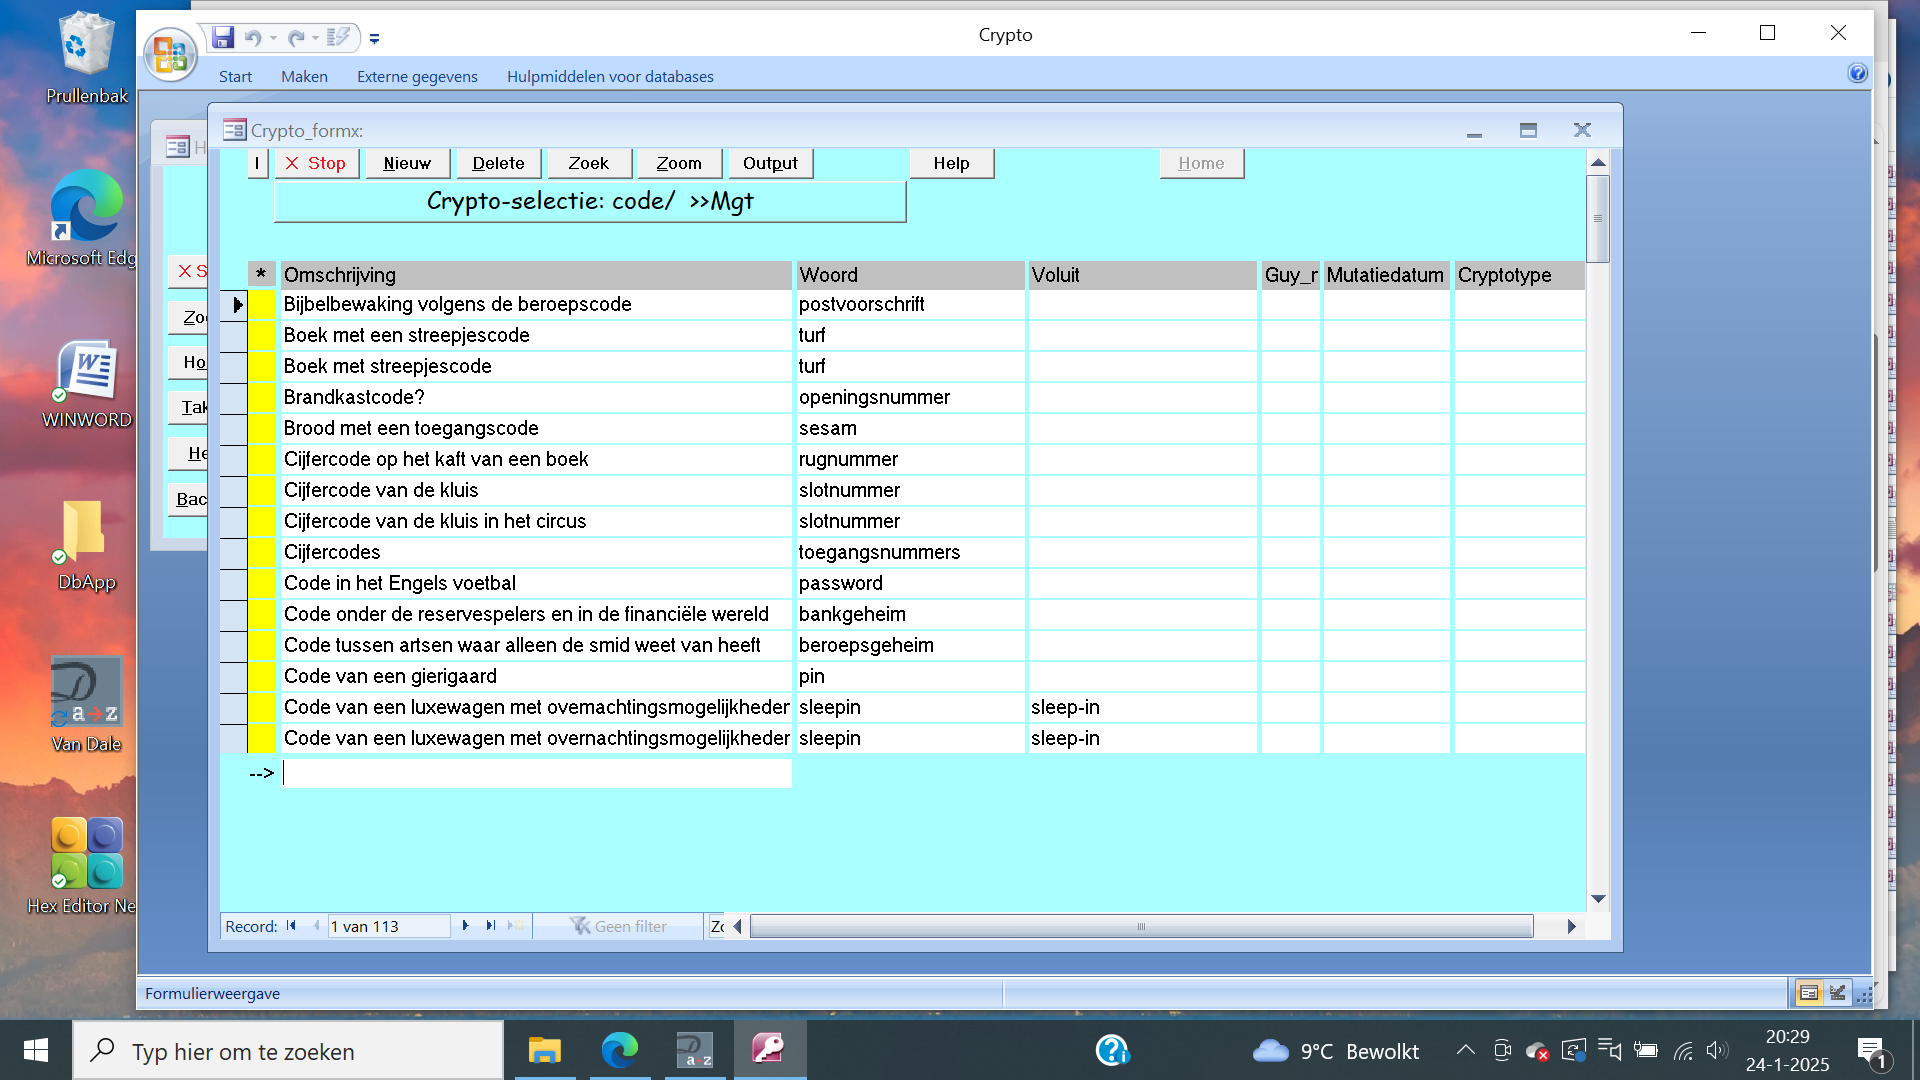Click the openingsnummer word cell

tap(910, 397)
